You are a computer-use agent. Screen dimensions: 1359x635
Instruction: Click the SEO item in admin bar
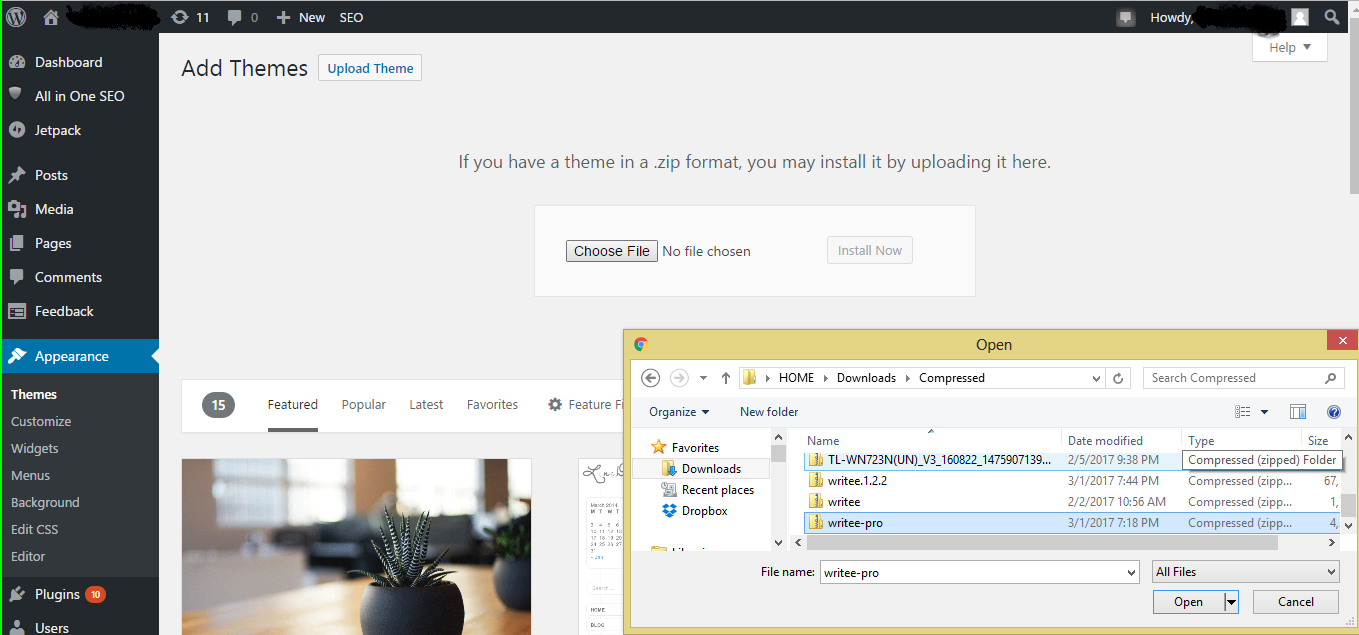(x=351, y=17)
